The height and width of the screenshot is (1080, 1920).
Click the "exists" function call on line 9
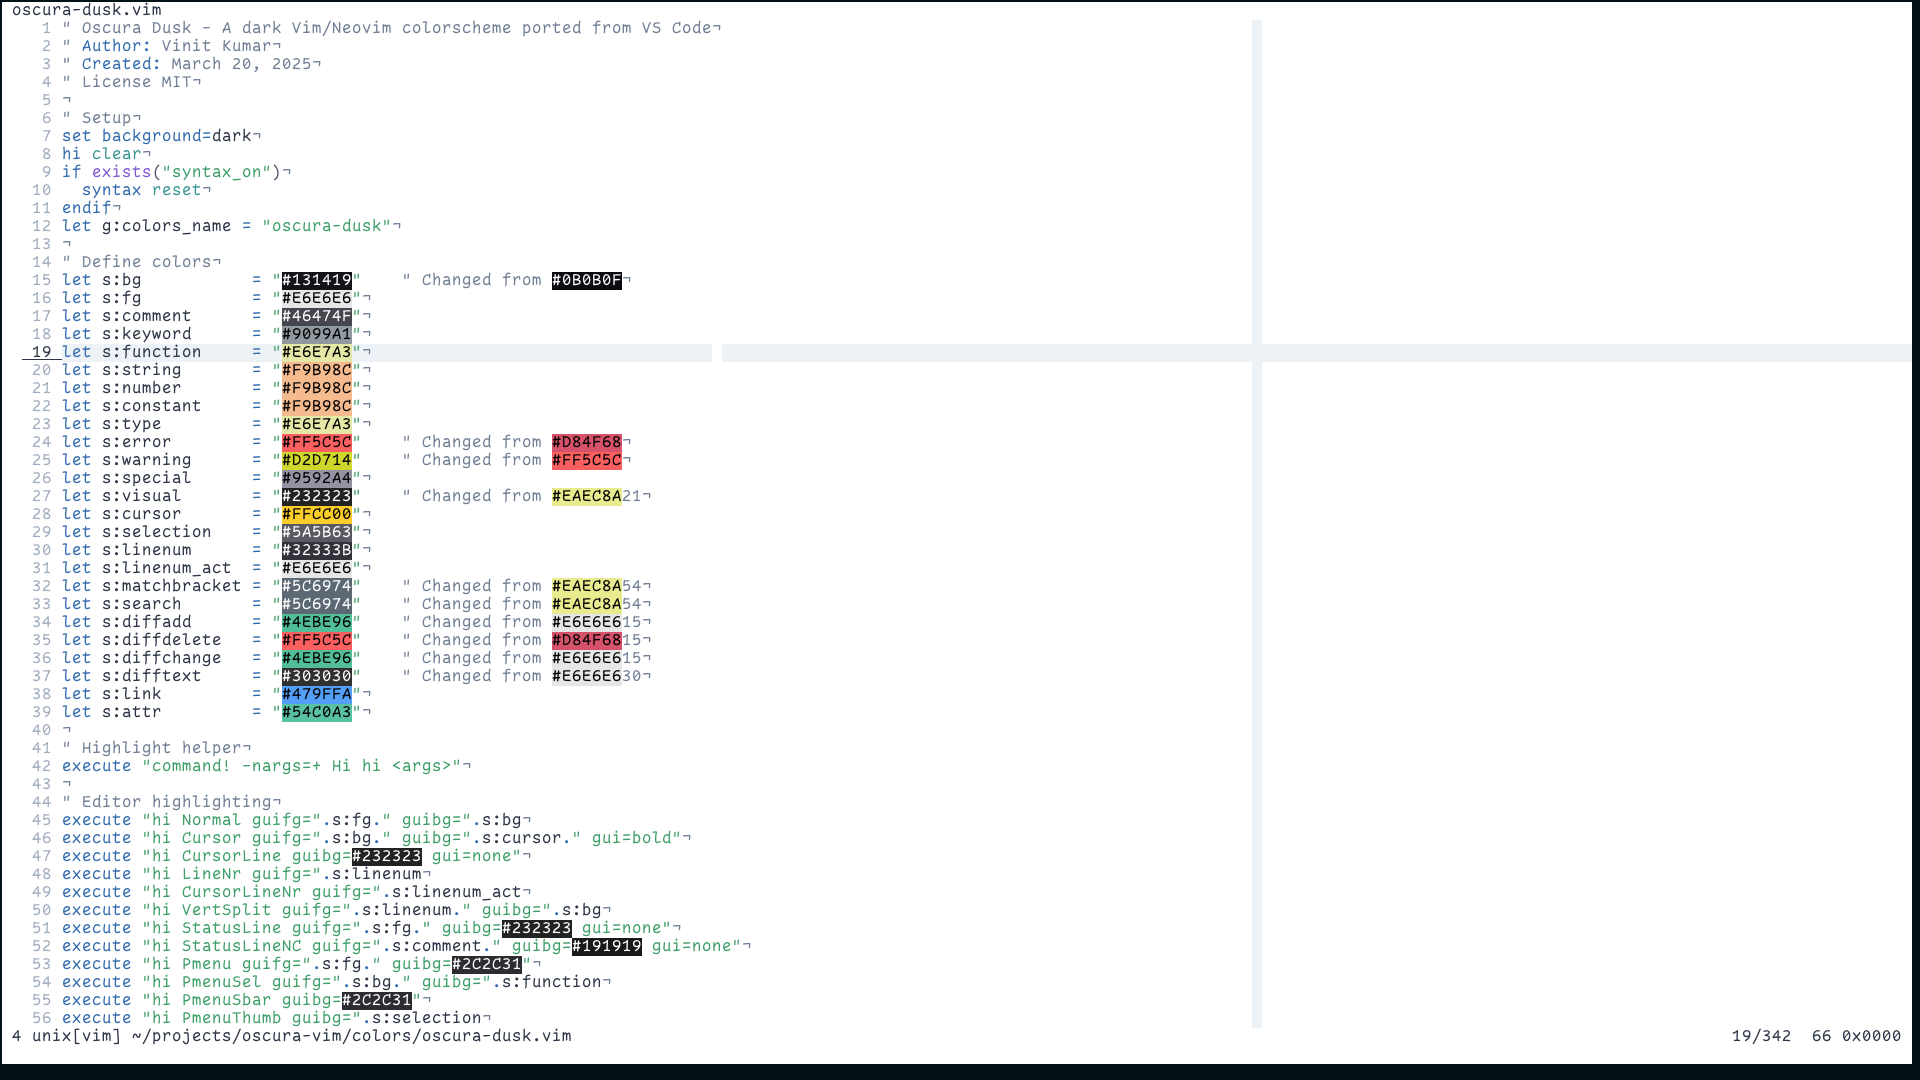[122, 172]
